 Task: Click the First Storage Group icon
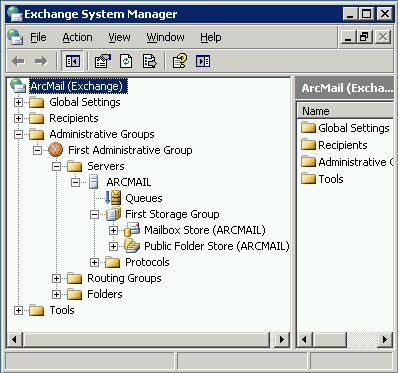point(113,214)
